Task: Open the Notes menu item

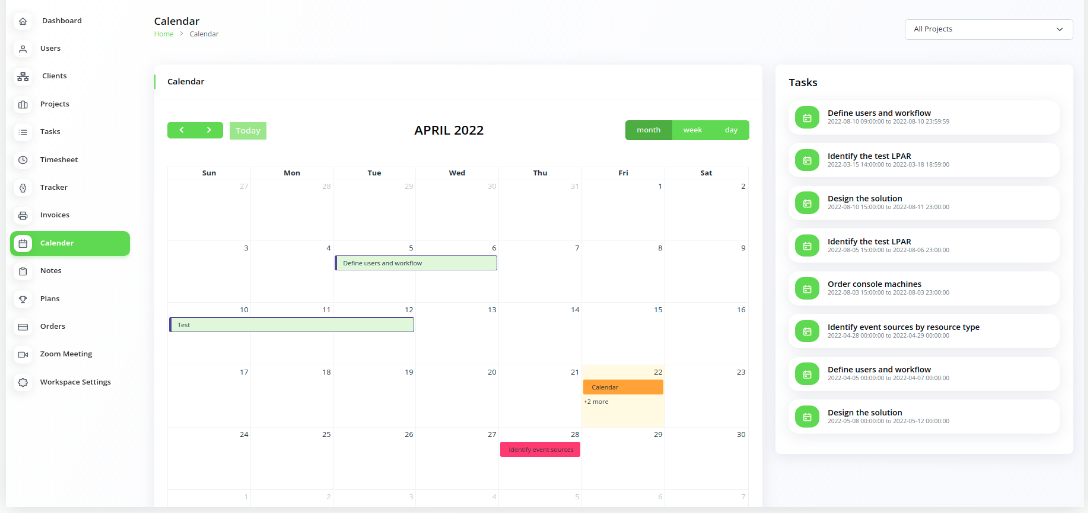Action: pyautogui.click(x=51, y=271)
